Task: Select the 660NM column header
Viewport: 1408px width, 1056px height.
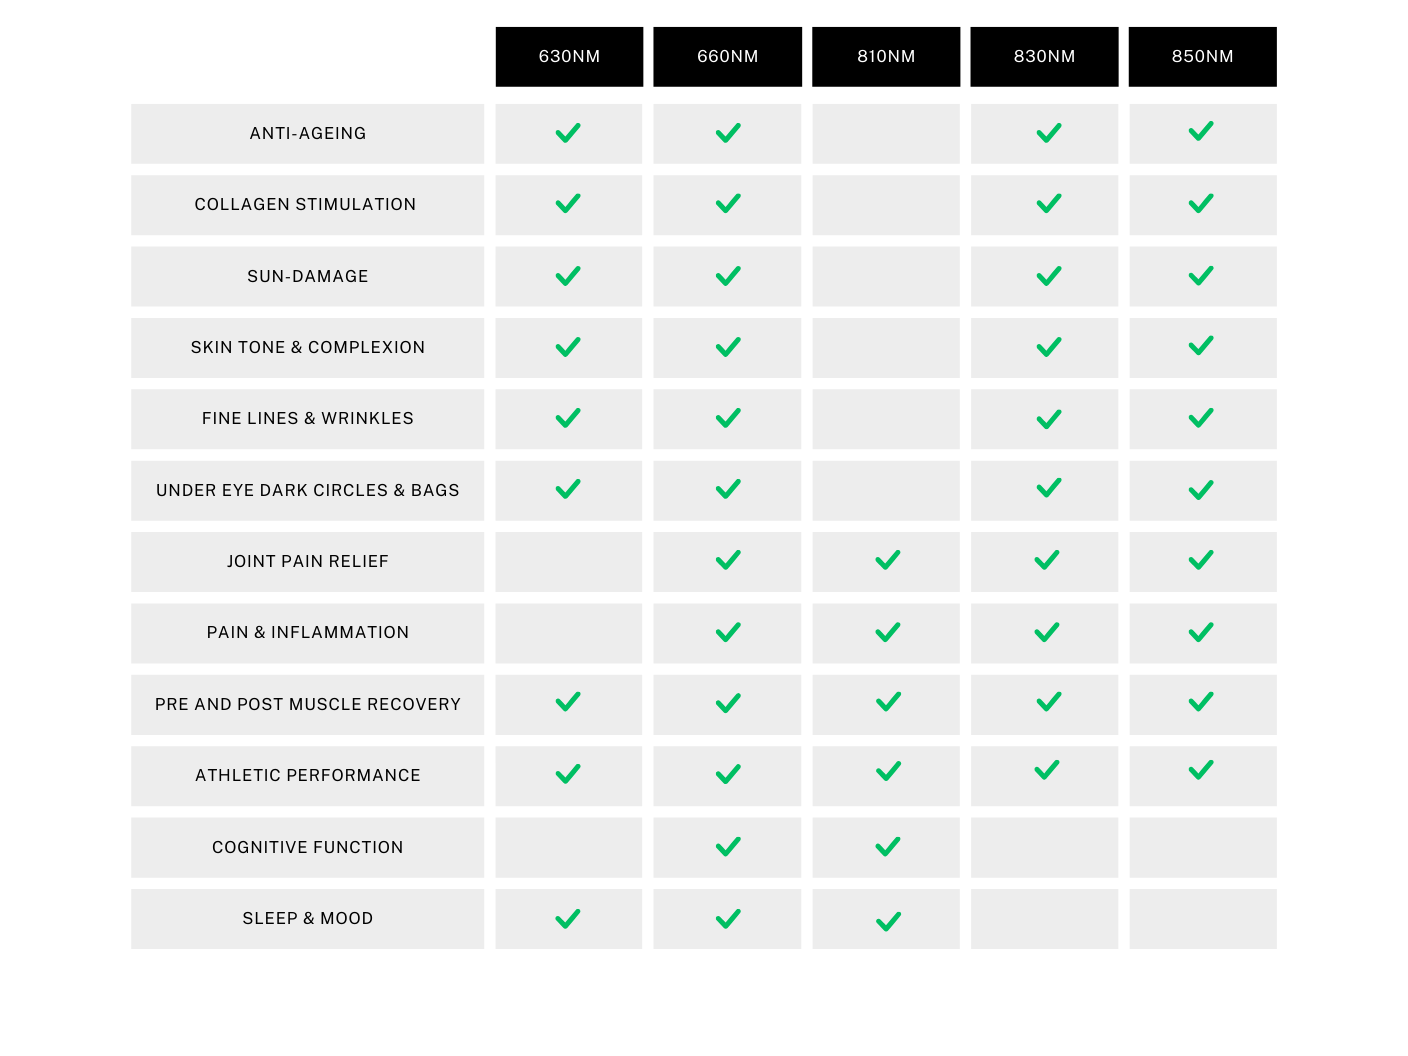Action: click(x=727, y=57)
